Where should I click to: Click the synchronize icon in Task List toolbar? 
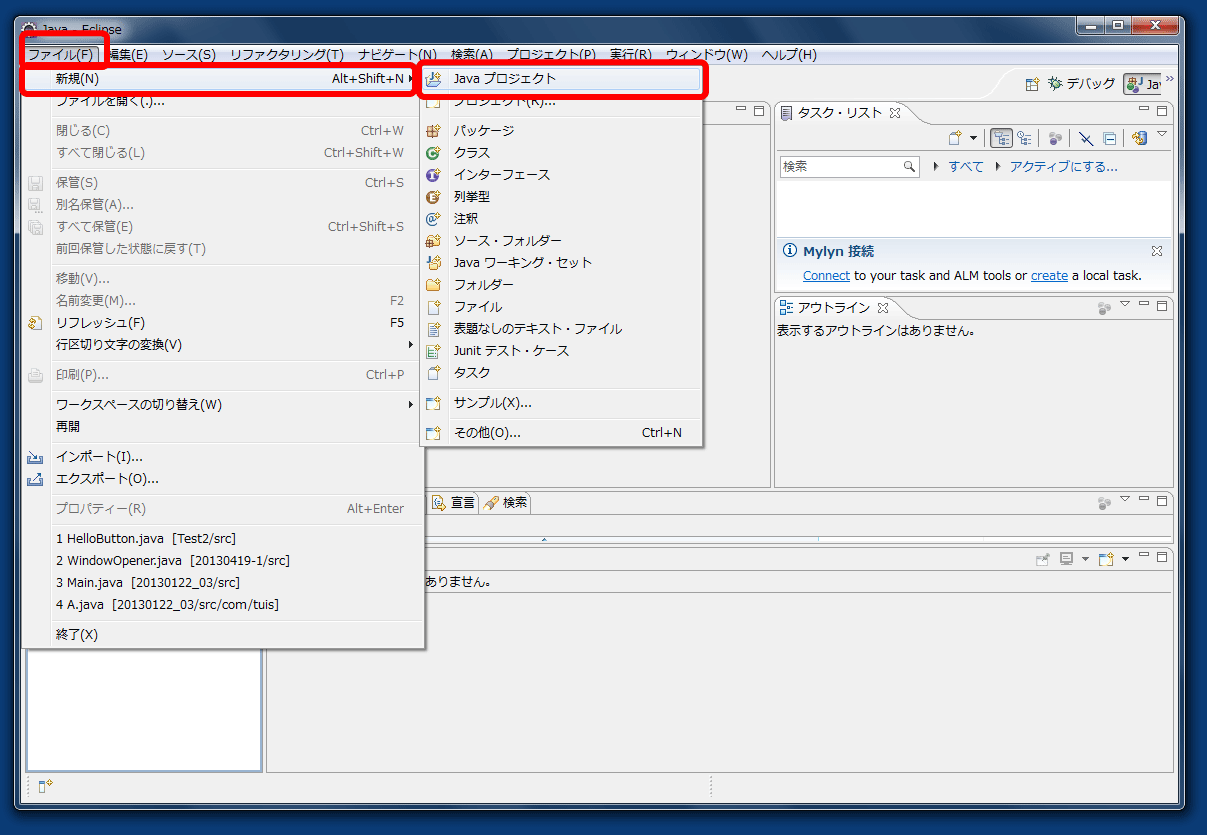point(1140,138)
